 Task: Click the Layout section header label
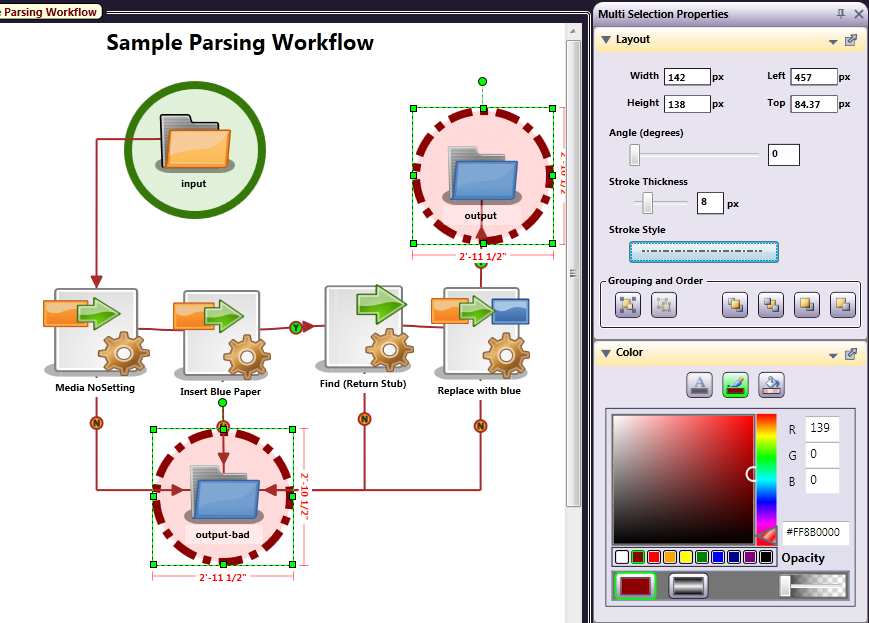coord(633,39)
